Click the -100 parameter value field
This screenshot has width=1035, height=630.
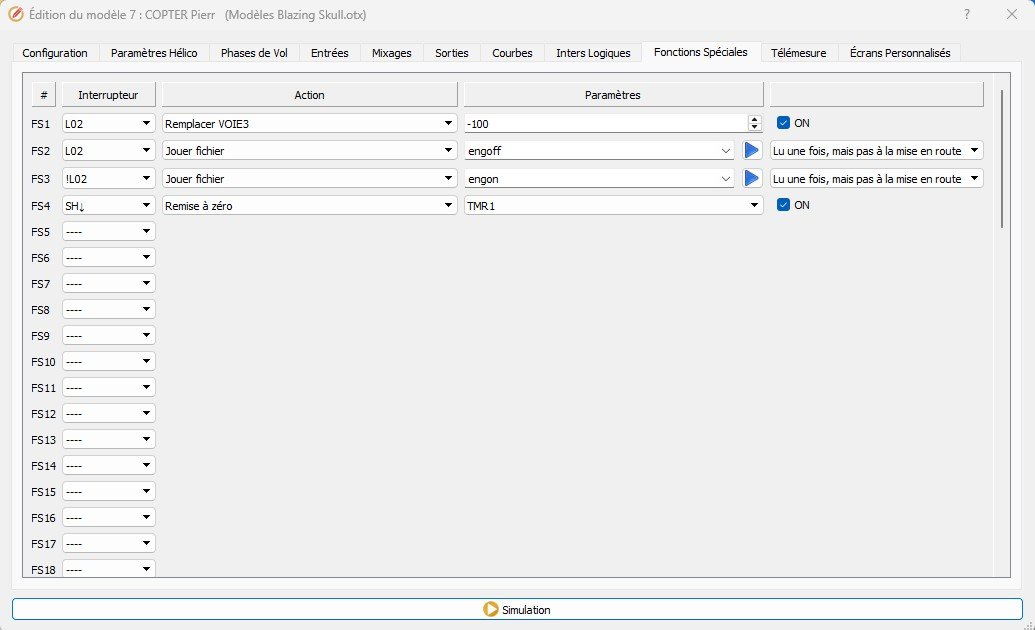point(604,123)
